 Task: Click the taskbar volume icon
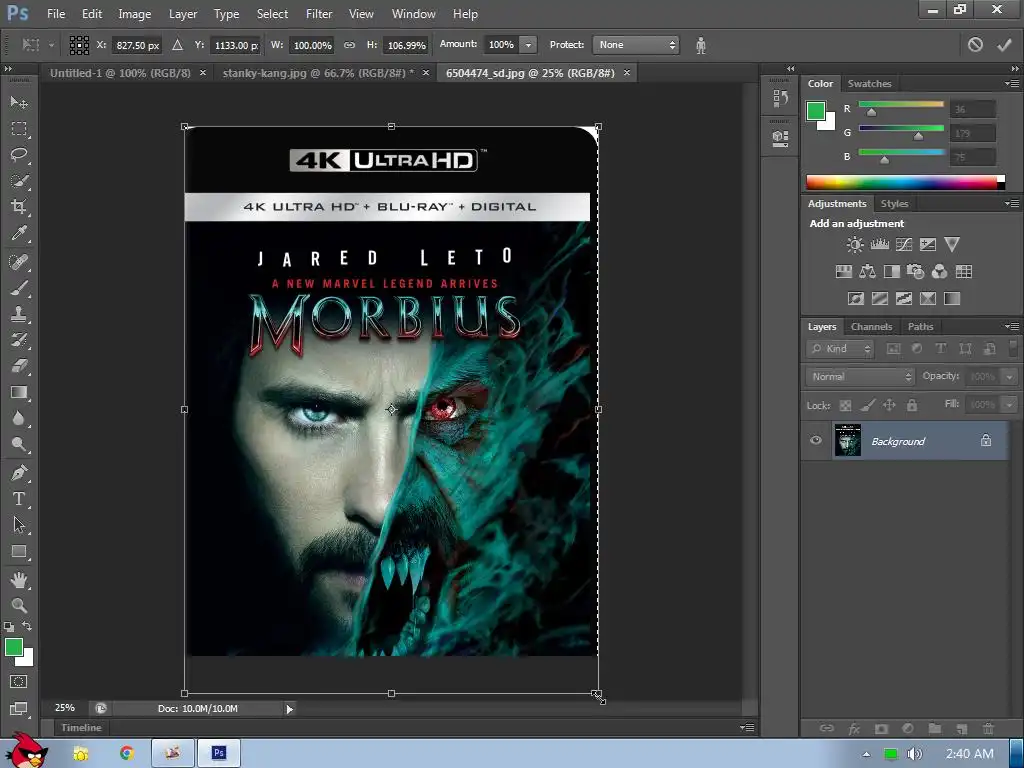[x=915, y=754]
